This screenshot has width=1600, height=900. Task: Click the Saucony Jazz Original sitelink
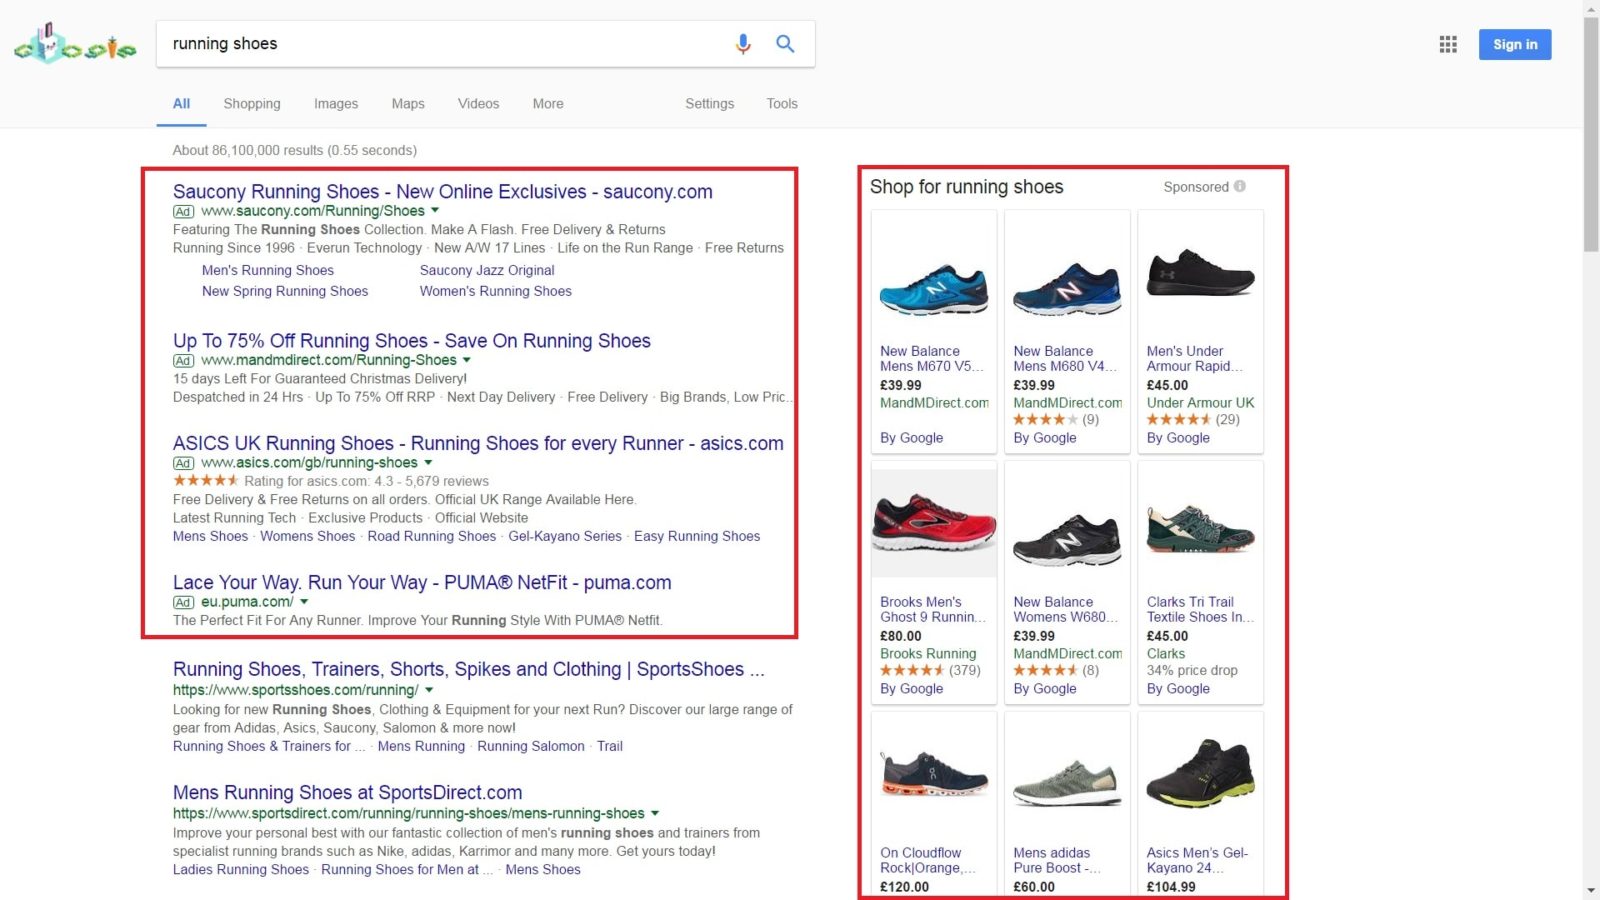click(487, 270)
